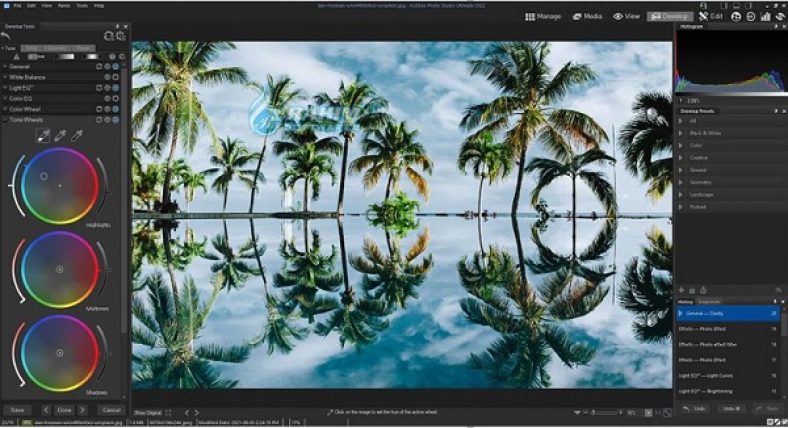Switch to Edit mode
The image size is (788, 428).
pos(711,17)
